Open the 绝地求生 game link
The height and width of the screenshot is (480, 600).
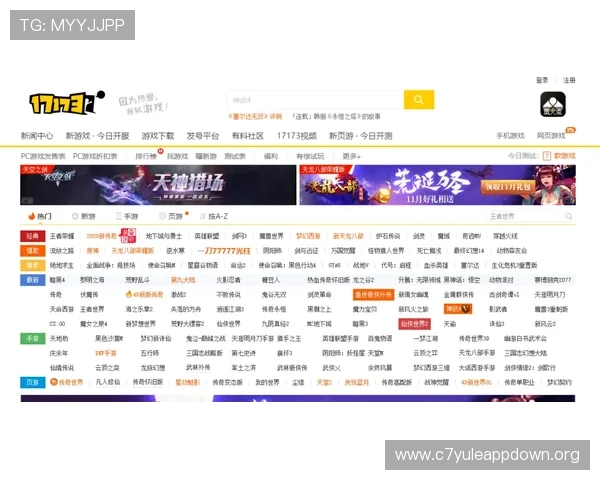[x=62, y=265]
